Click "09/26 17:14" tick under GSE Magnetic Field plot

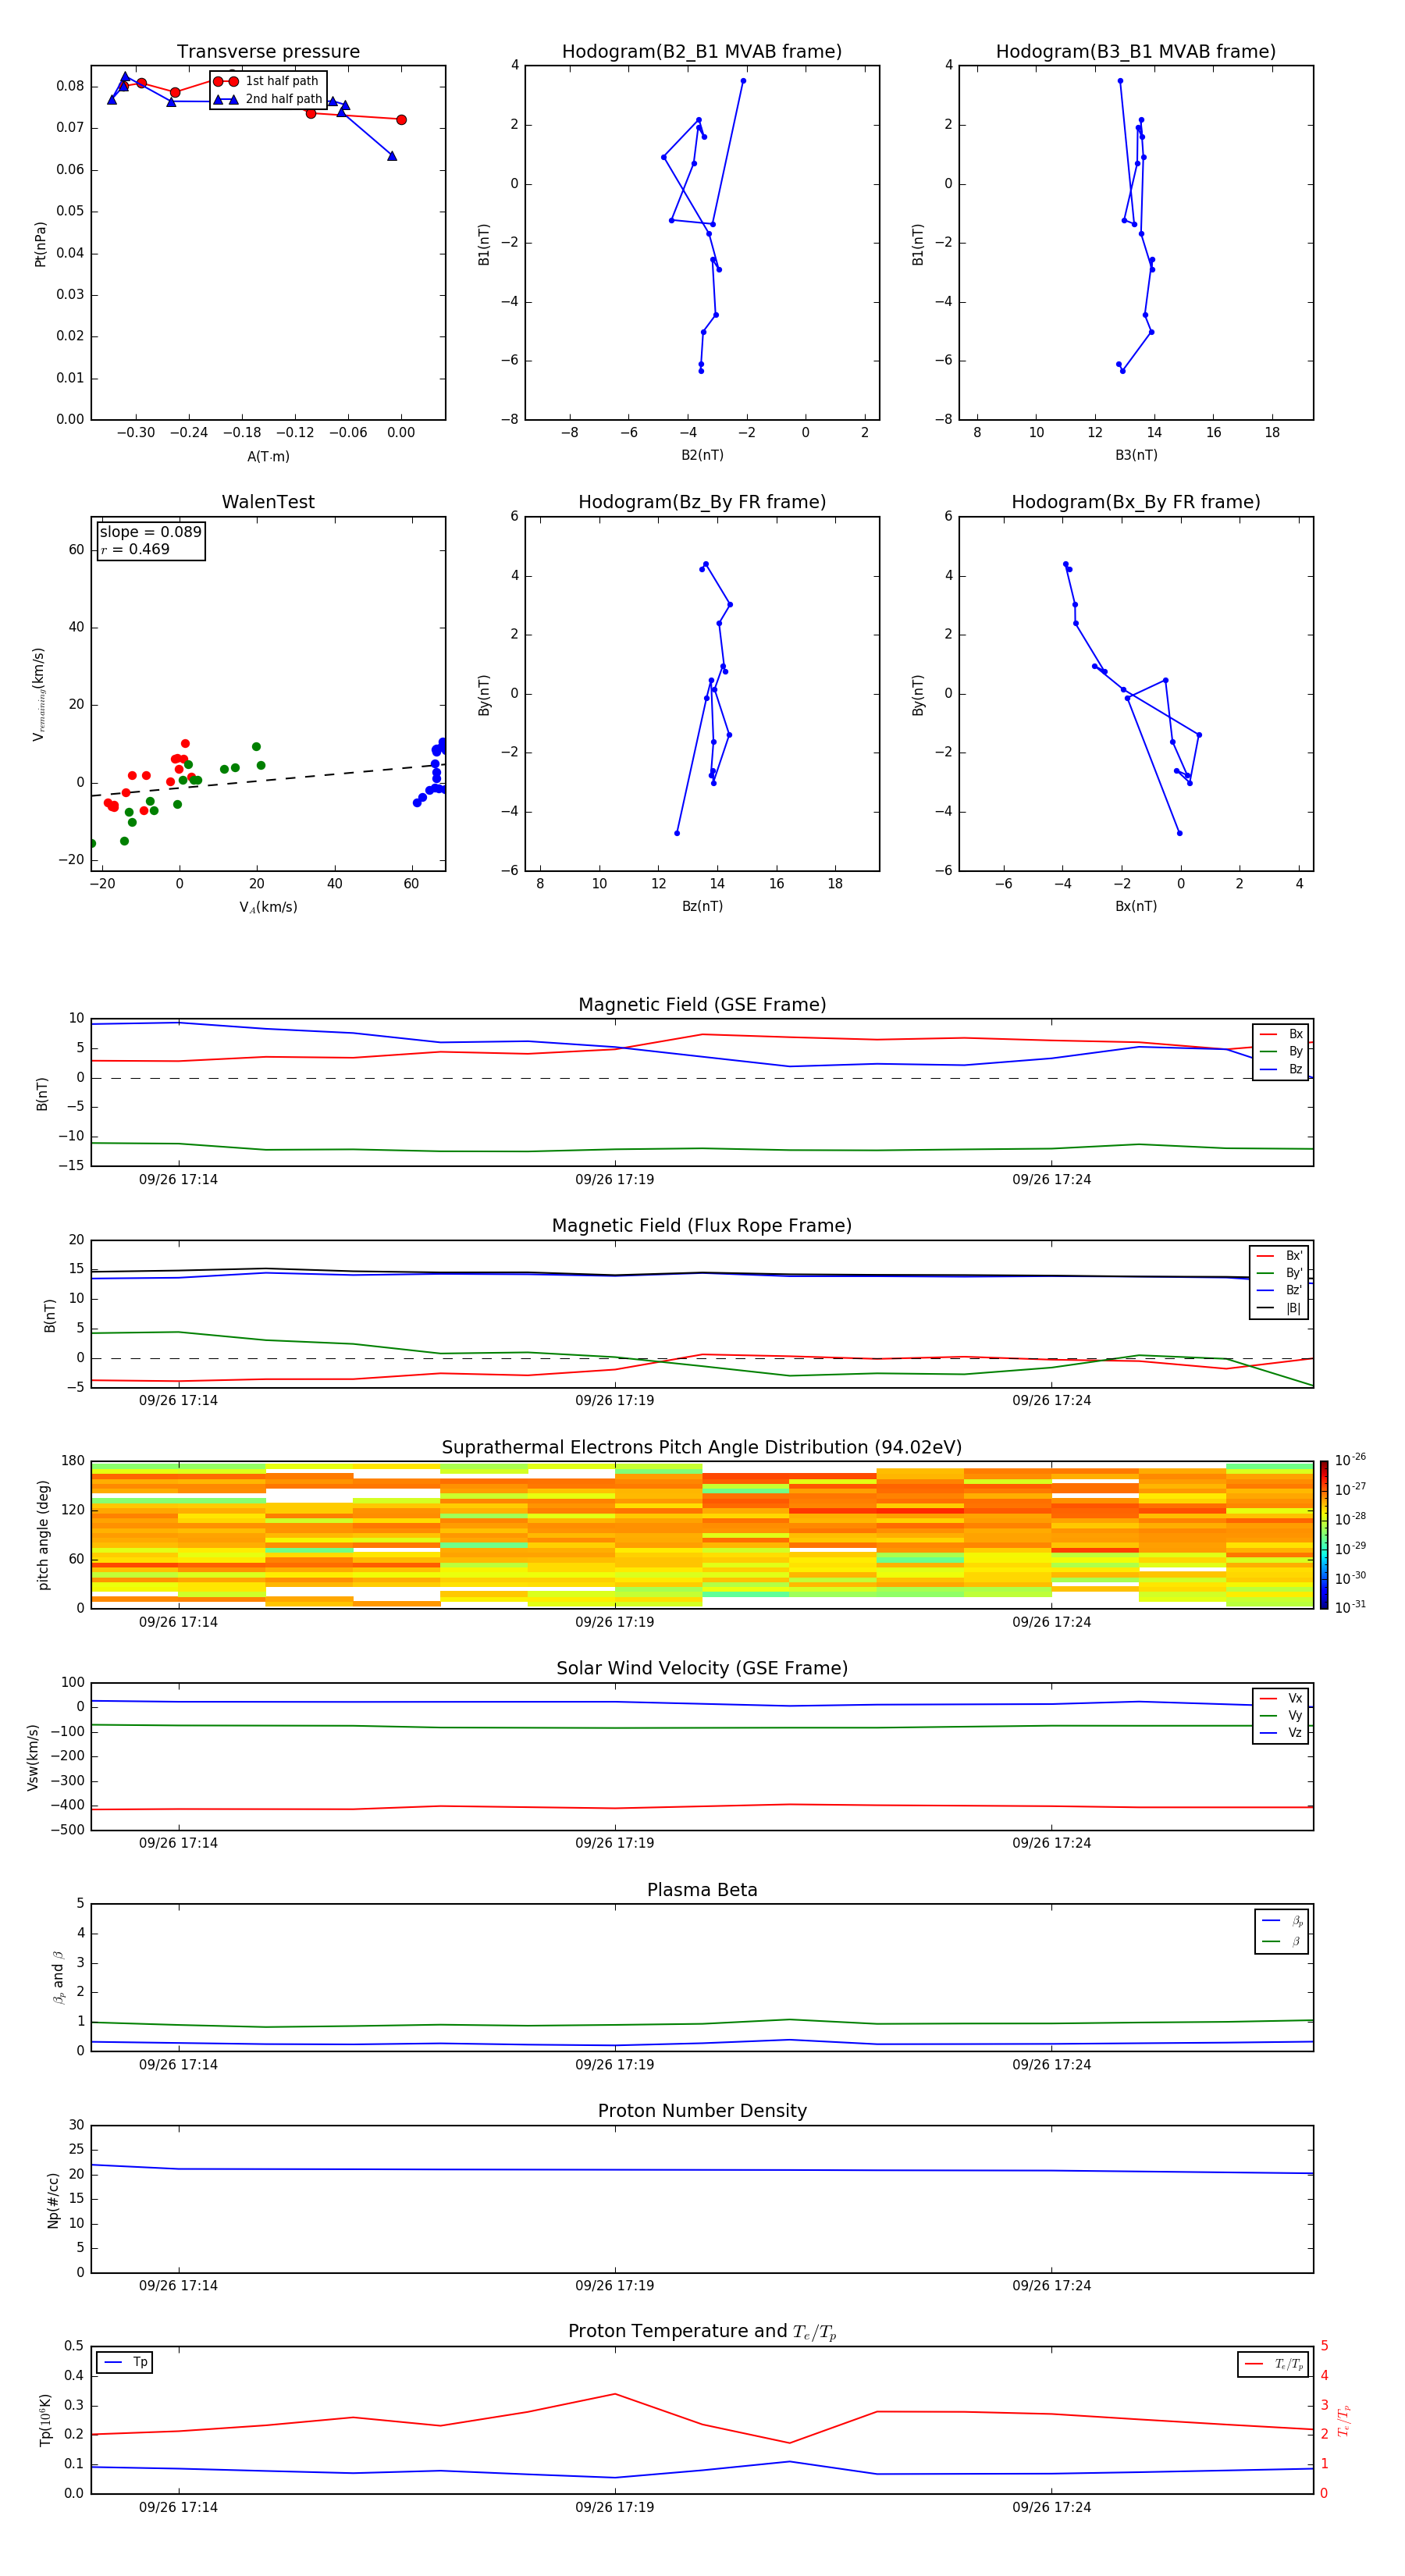click(x=178, y=1179)
